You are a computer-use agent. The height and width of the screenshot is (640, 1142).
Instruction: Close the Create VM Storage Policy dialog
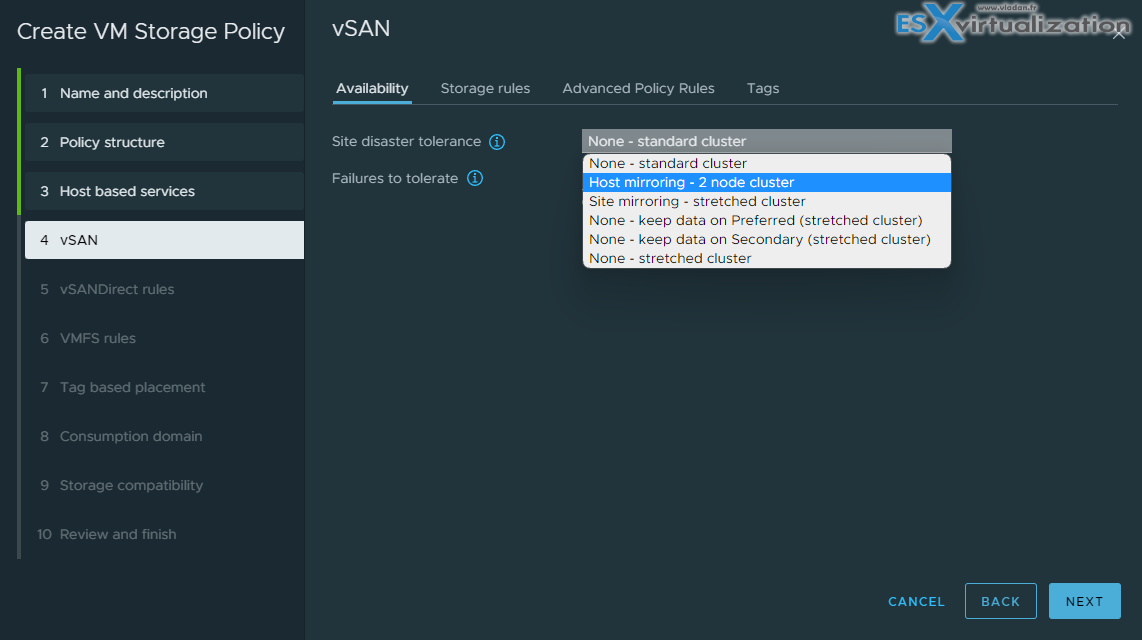click(1119, 33)
